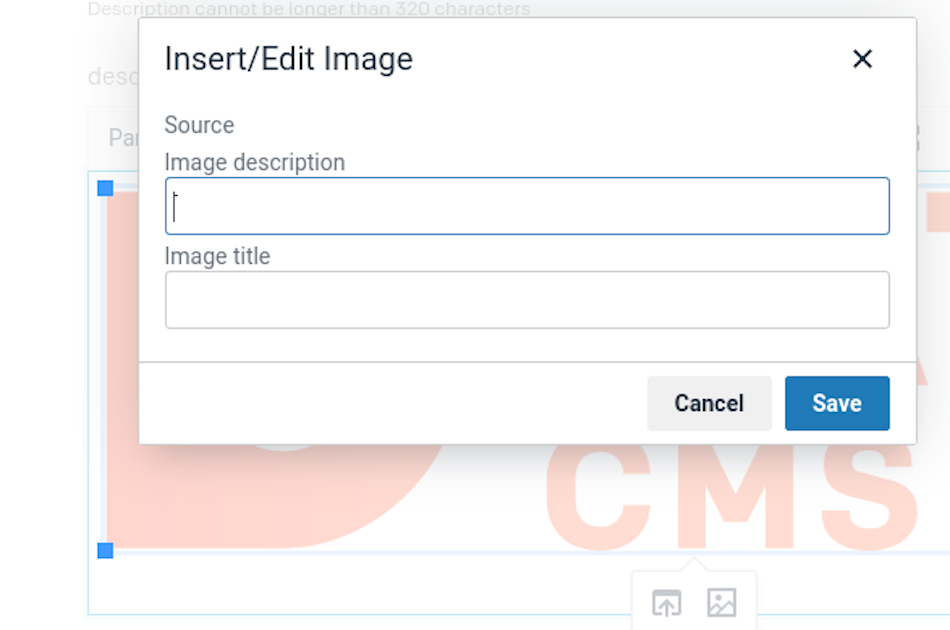
Task: Close the Insert/Edit Image dialog with the X
Action: click(x=862, y=59)
